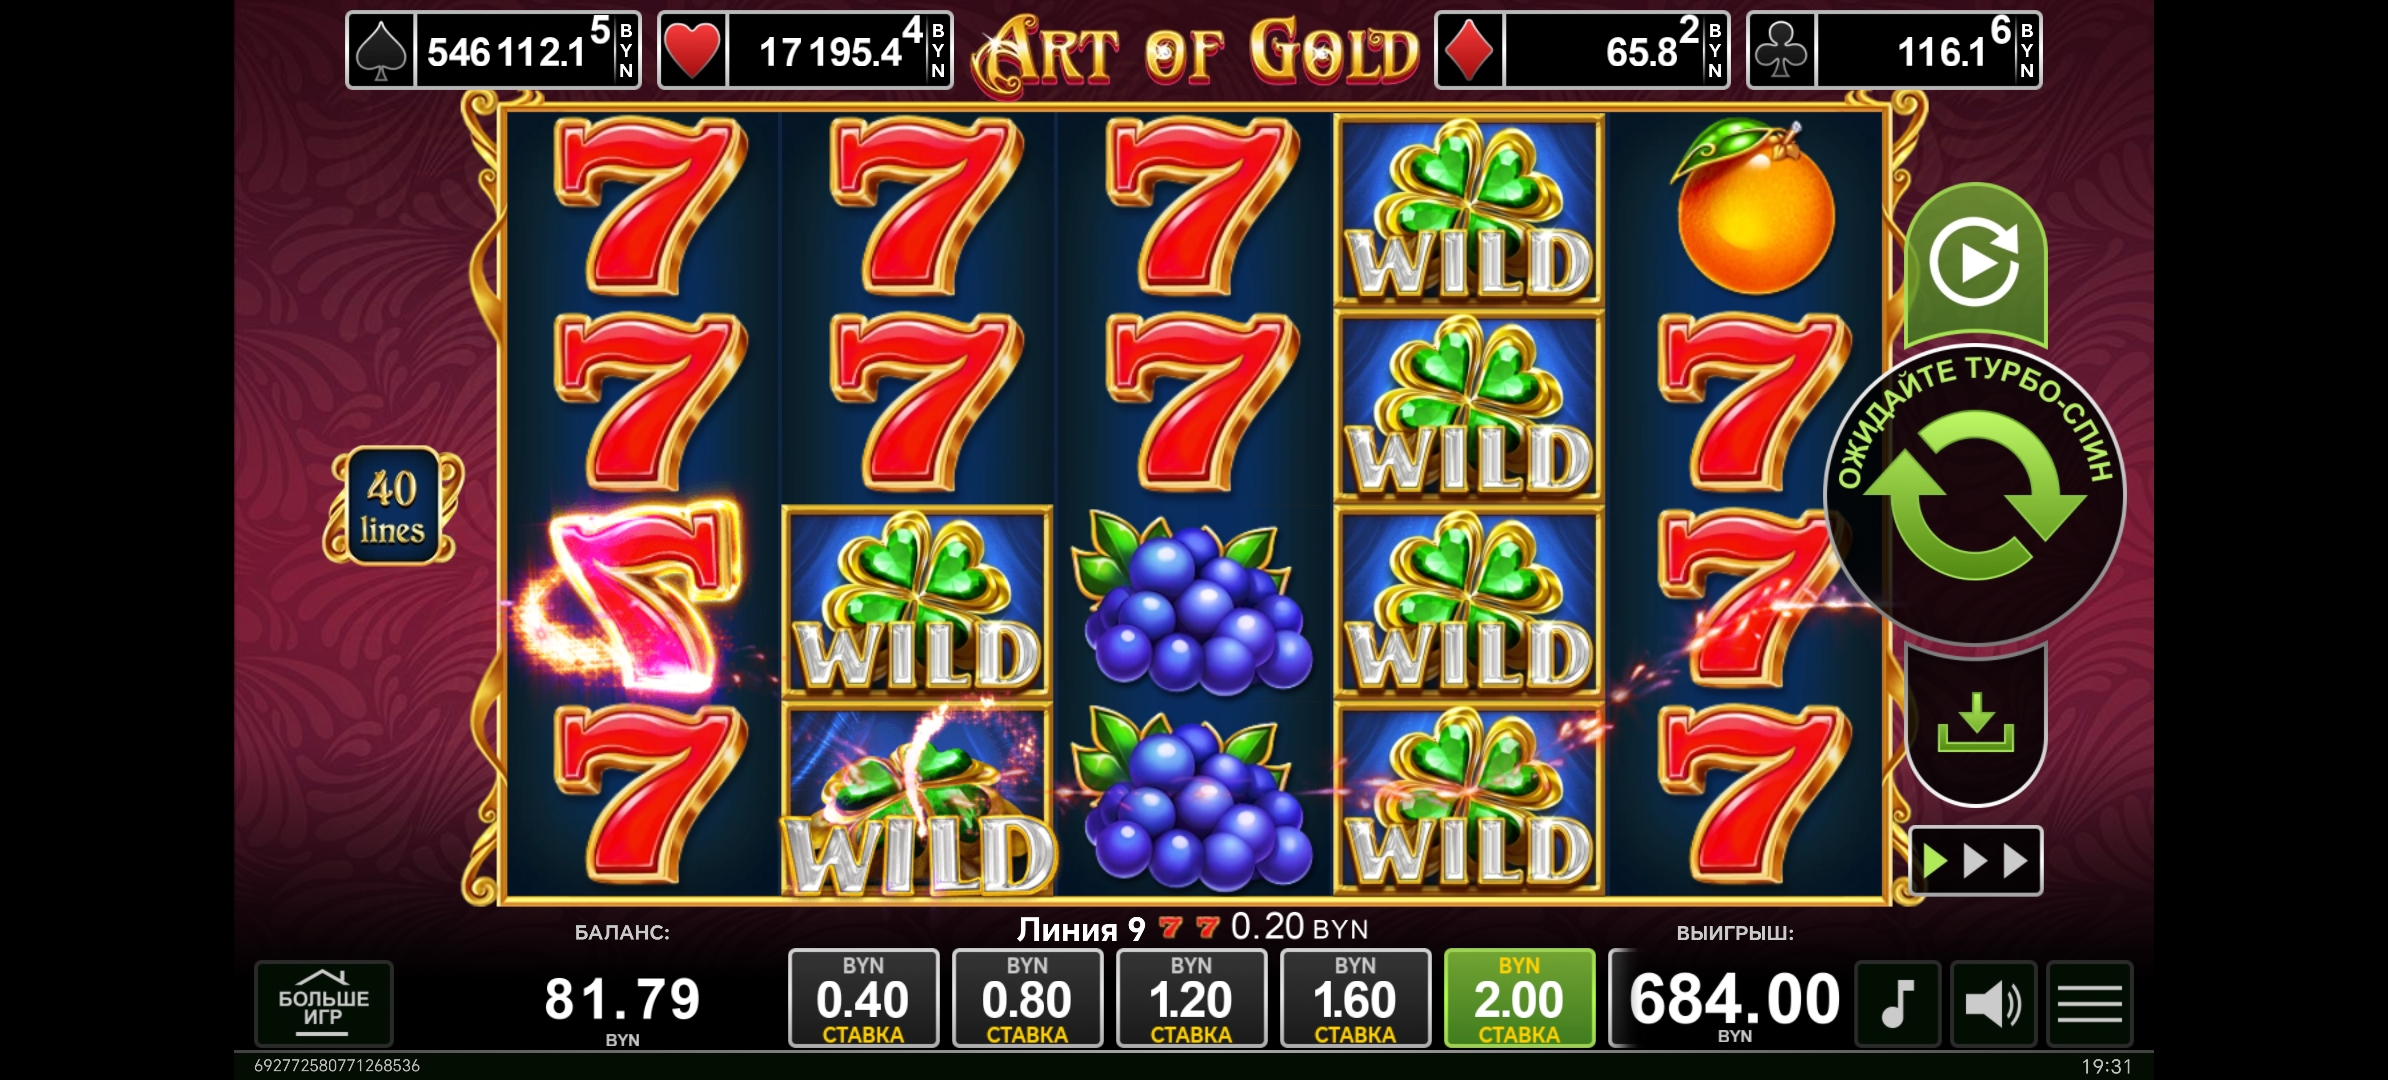Select the 0.80 BYN stake
This screenshot has height=1080, width=2388.
1027,998
